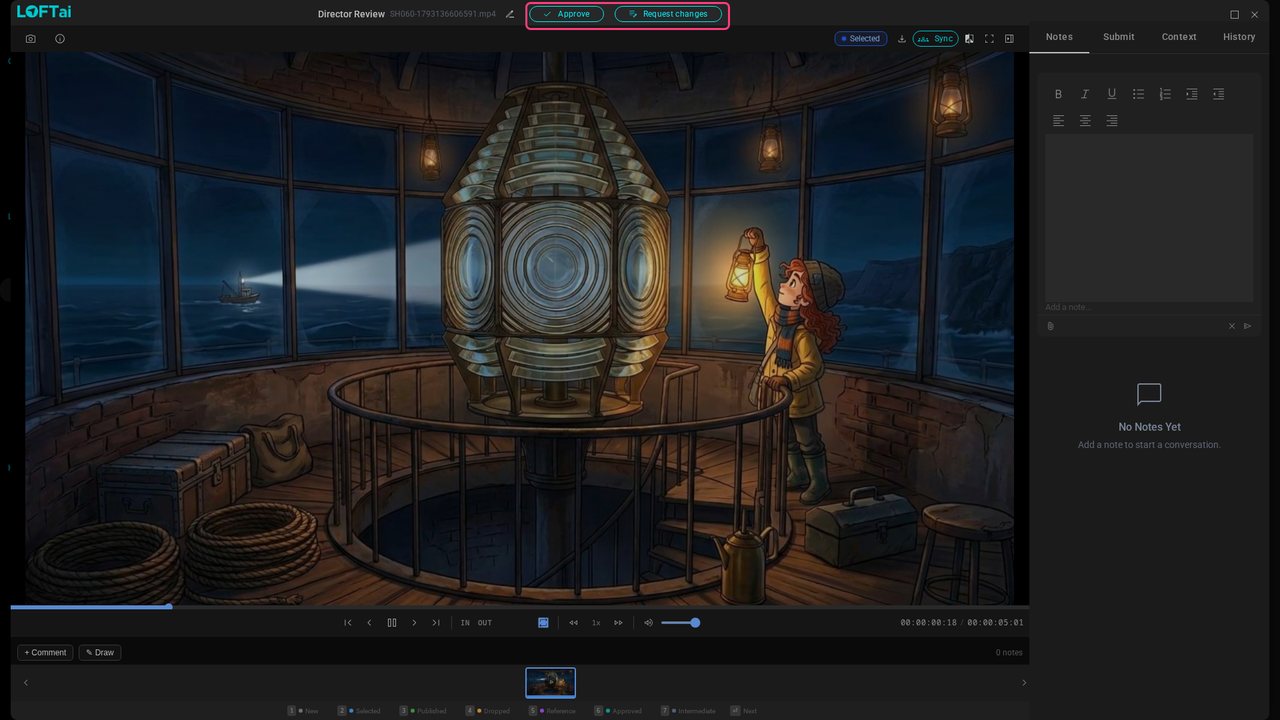Toggle the right side panel icon

point(1009,39)
